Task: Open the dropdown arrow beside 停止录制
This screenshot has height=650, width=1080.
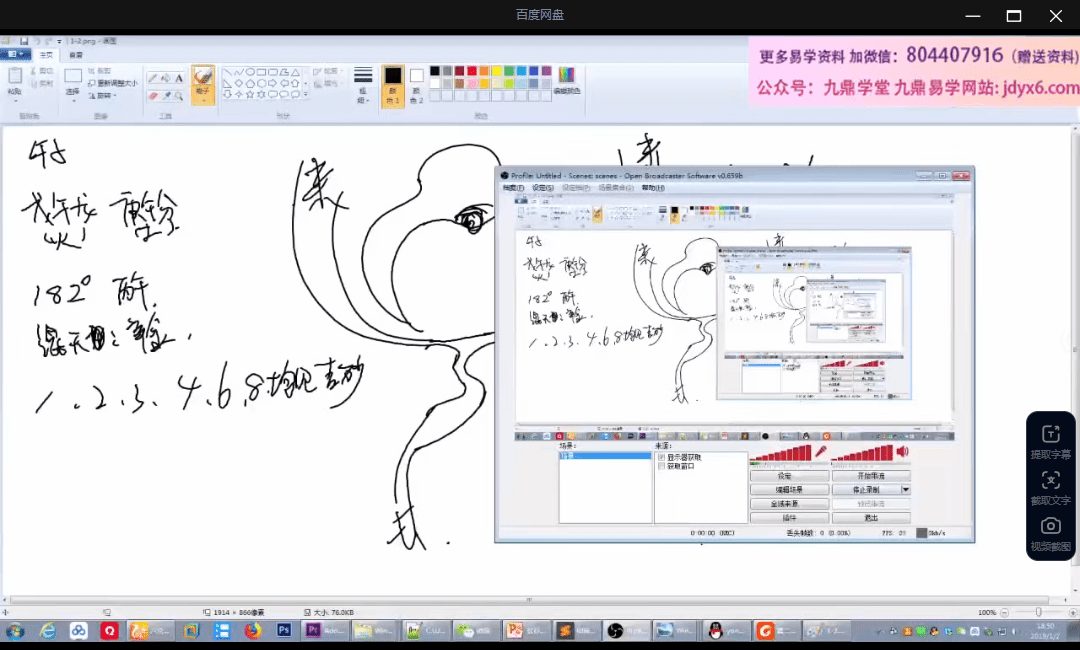Action: (905, 490)
